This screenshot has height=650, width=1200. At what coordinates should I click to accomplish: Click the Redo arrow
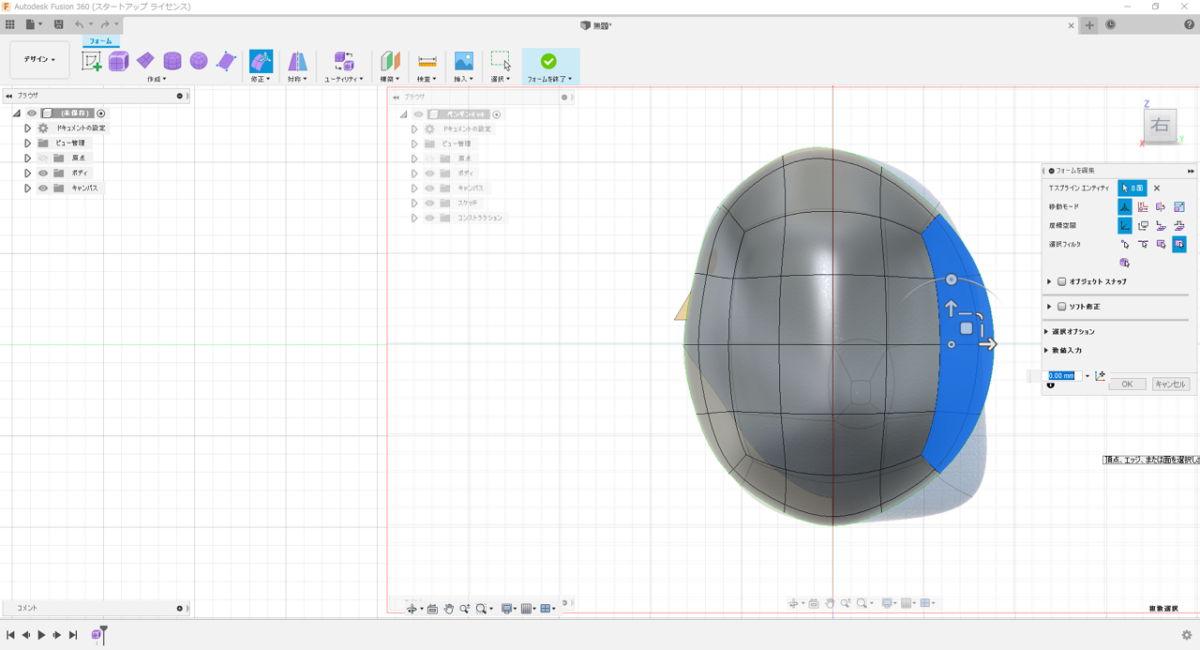(106, 24)
